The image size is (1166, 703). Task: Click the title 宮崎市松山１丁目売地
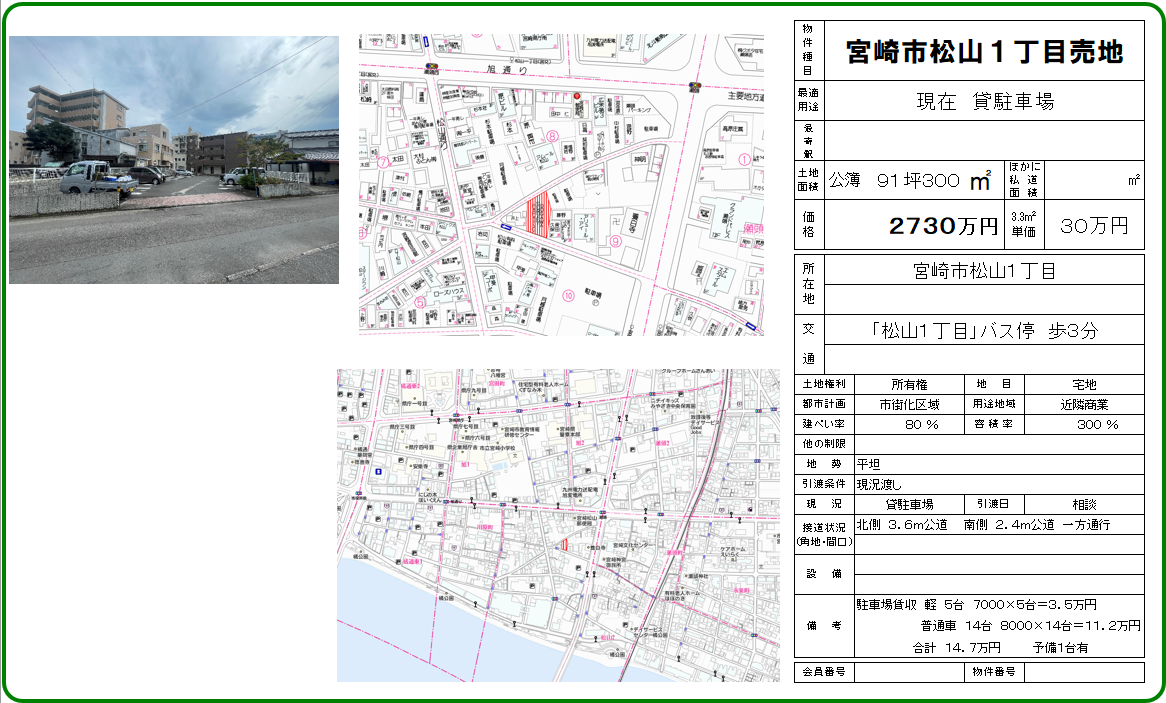983,51
